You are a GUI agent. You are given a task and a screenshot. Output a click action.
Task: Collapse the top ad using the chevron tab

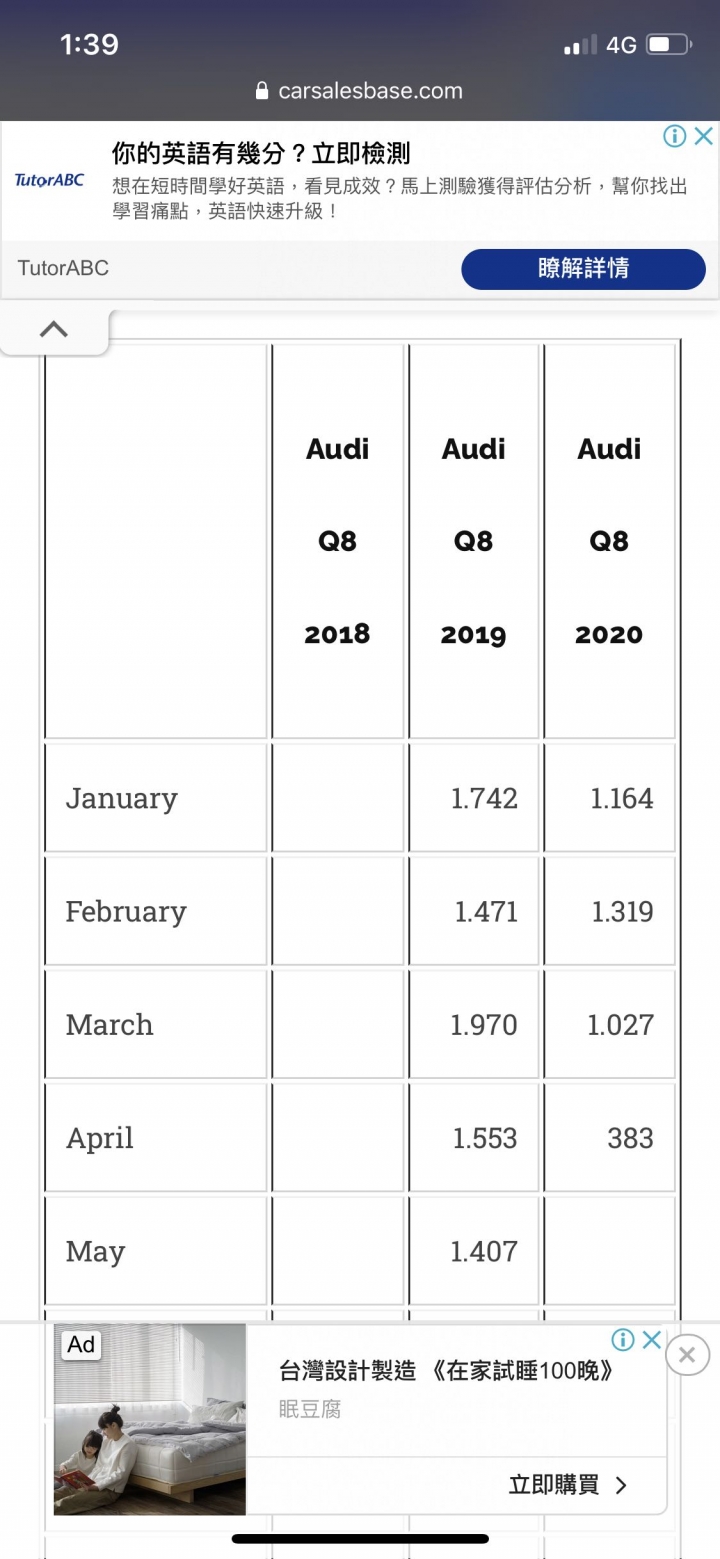(53, 329)
